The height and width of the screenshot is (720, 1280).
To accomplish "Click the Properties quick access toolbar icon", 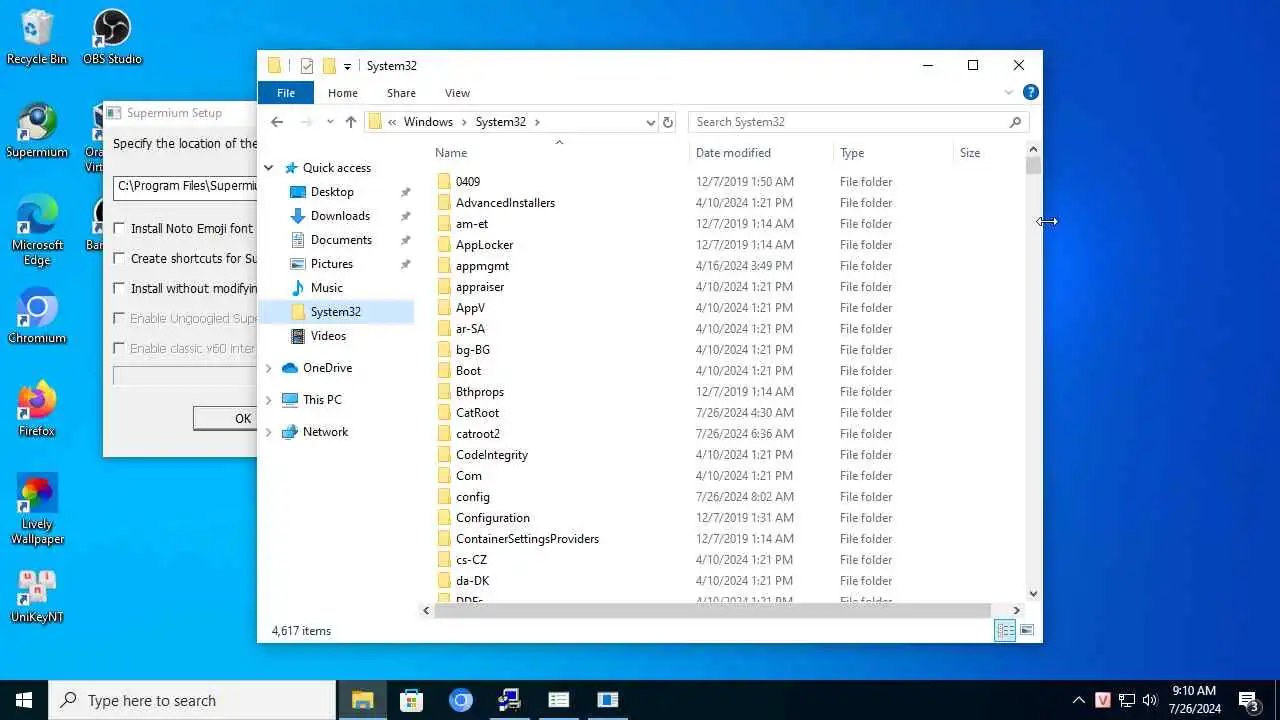I will [x=307, y=66].
